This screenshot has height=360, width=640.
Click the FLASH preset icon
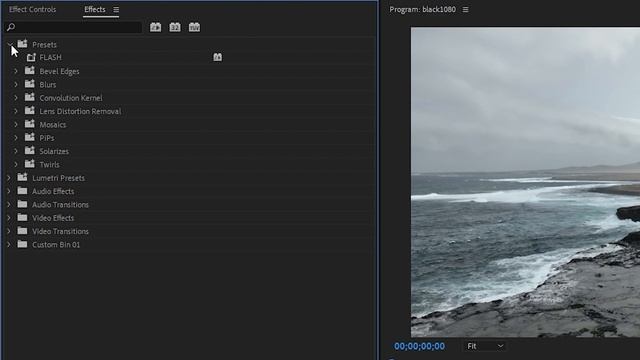click(31, 58)
